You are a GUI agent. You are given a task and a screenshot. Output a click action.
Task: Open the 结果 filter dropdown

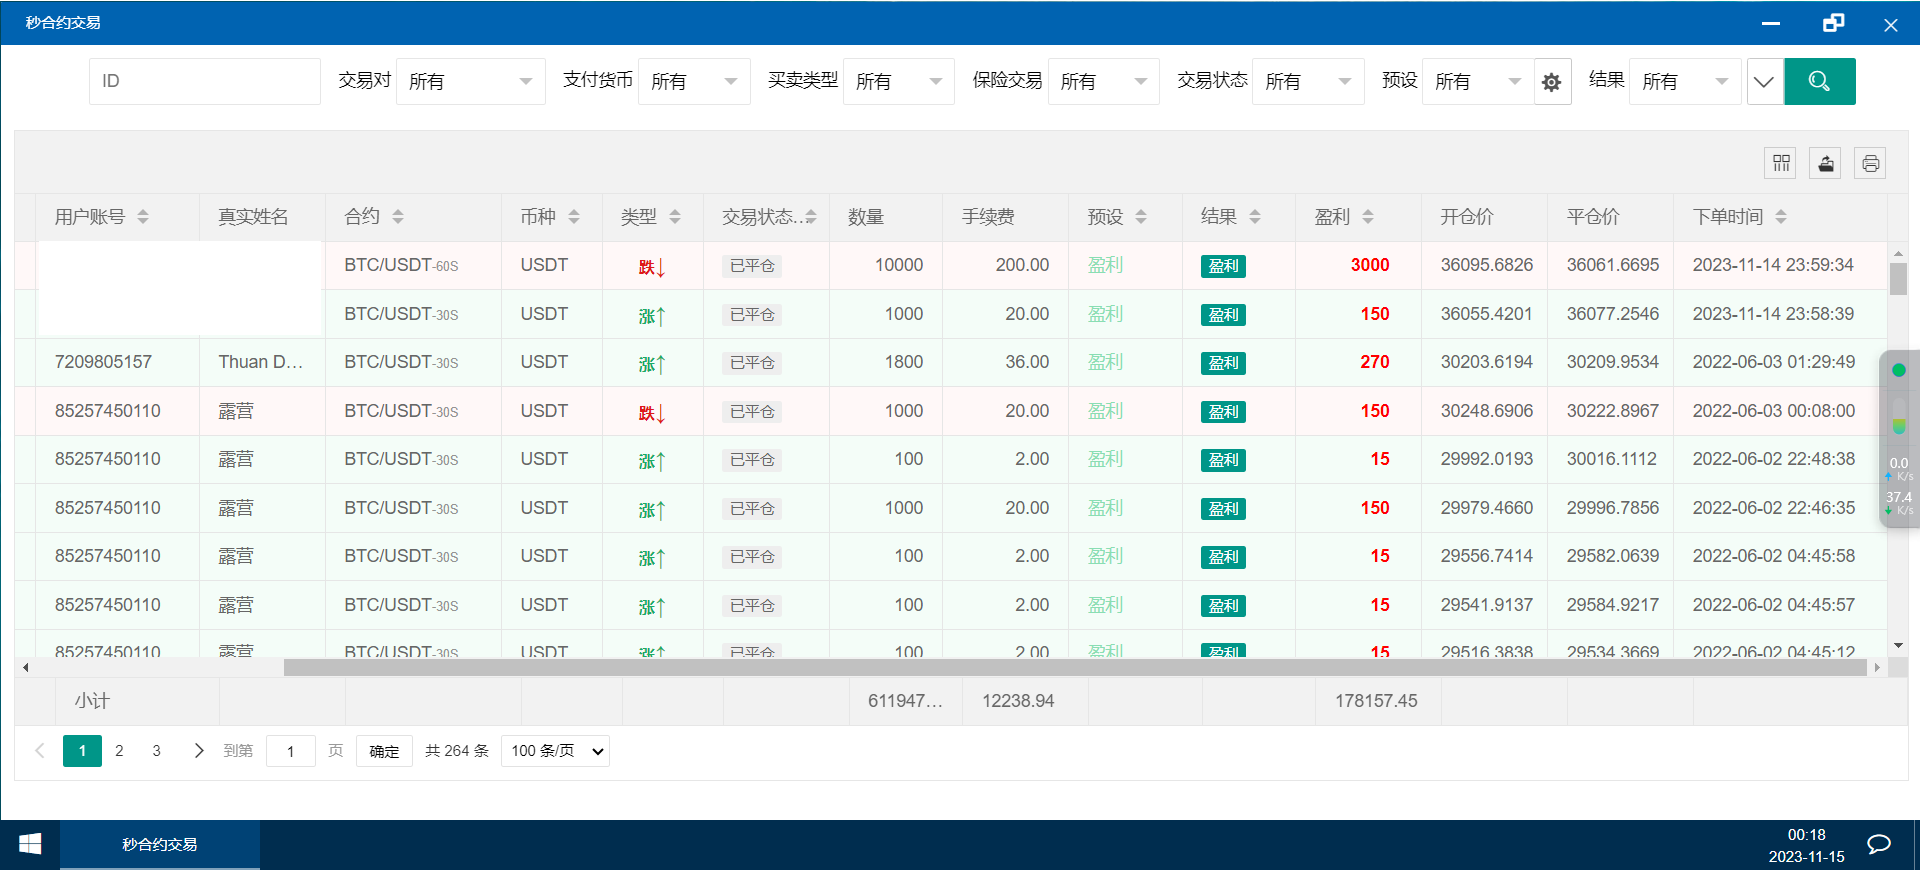1685,81
